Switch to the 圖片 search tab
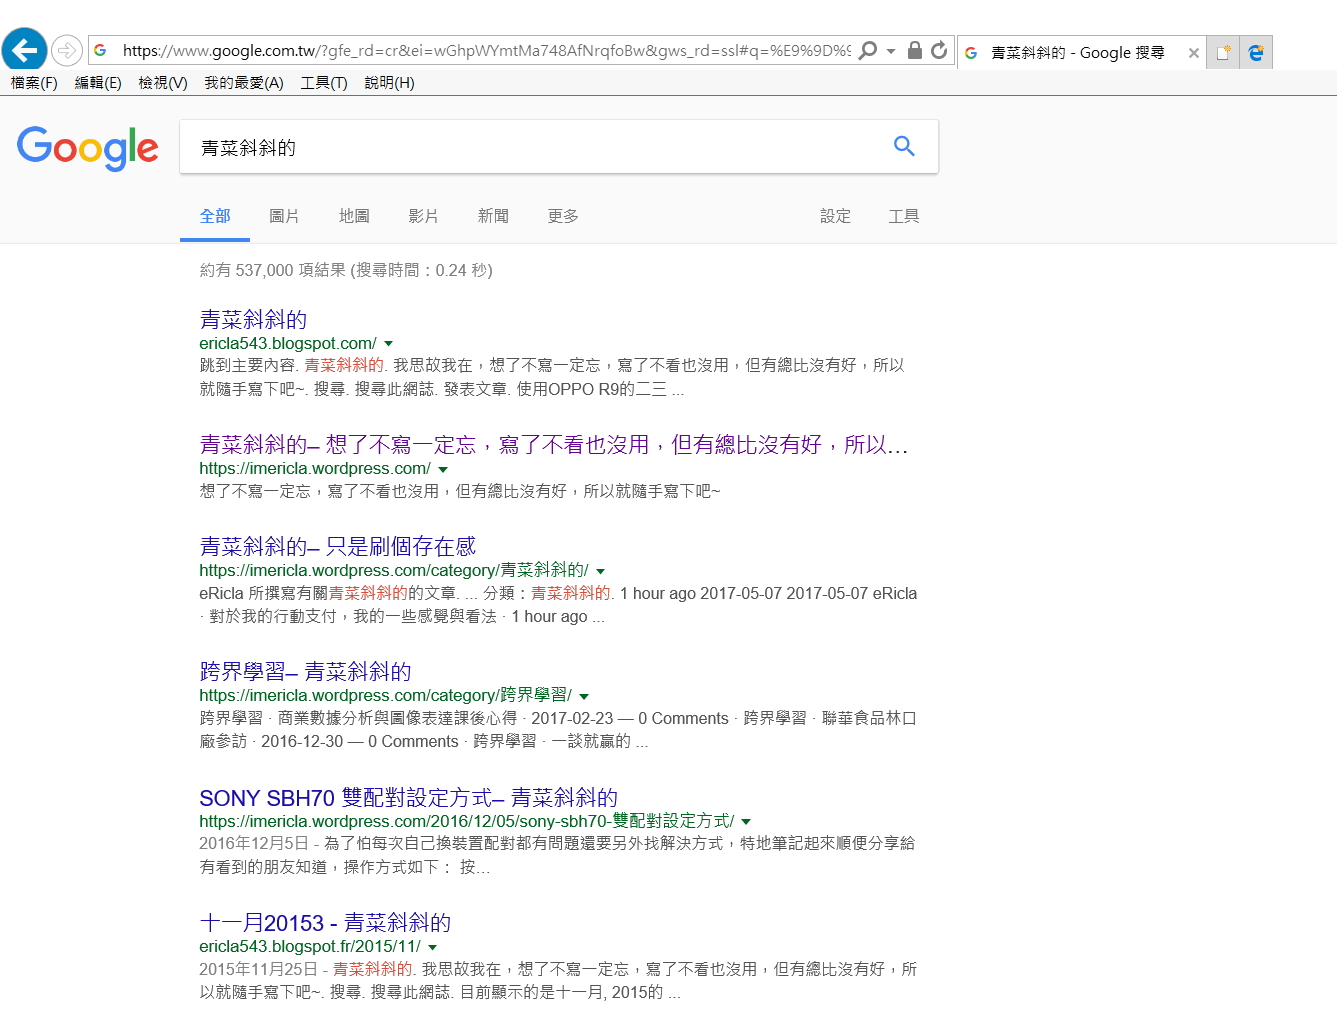 click(x=284, y=216)
